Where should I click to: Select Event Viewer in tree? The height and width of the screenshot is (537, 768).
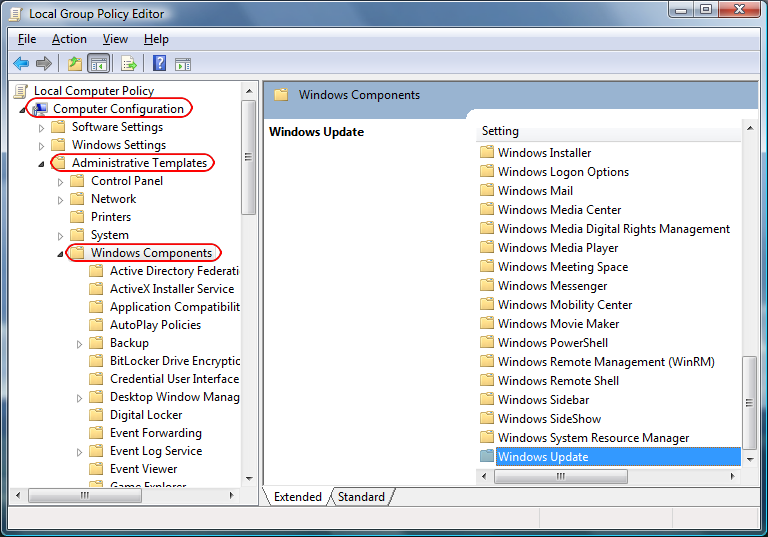click(144, 469)
